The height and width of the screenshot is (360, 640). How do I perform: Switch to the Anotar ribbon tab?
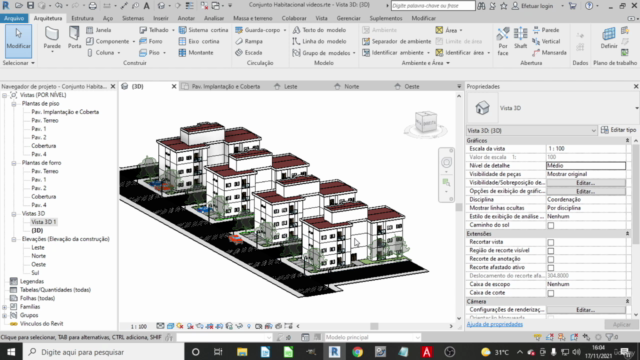(186, 18)
